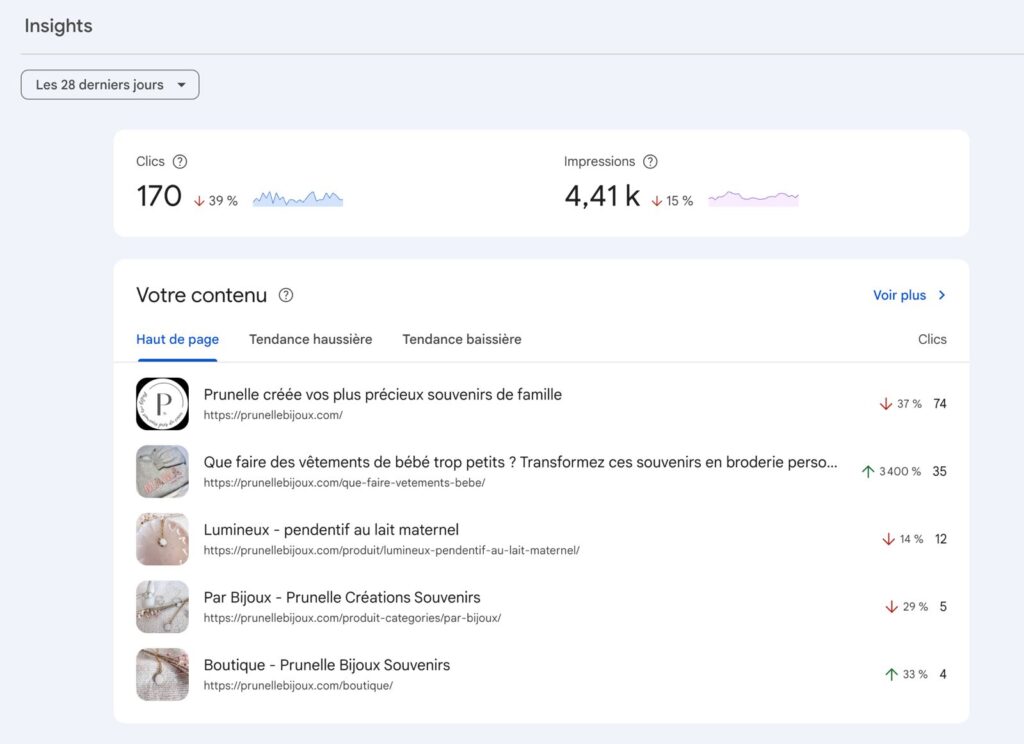Click the 39 % decrease indicator for Clics
This screenshot has width=1024, height=744.
(x=216, y=201)
